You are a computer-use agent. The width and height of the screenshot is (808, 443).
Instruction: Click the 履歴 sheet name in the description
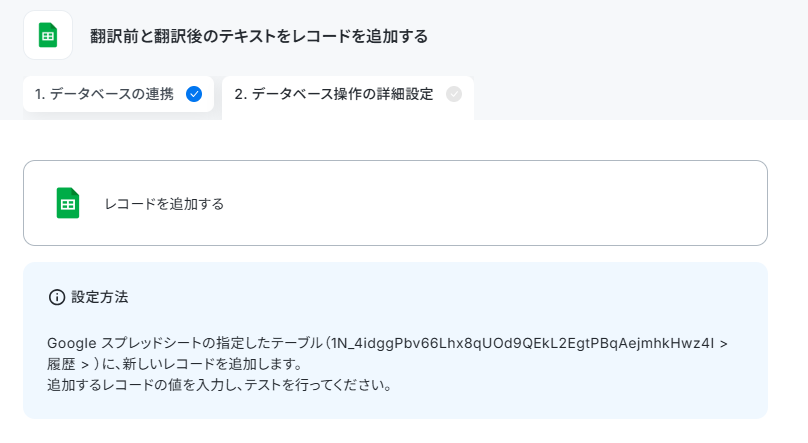pos(61,364)
